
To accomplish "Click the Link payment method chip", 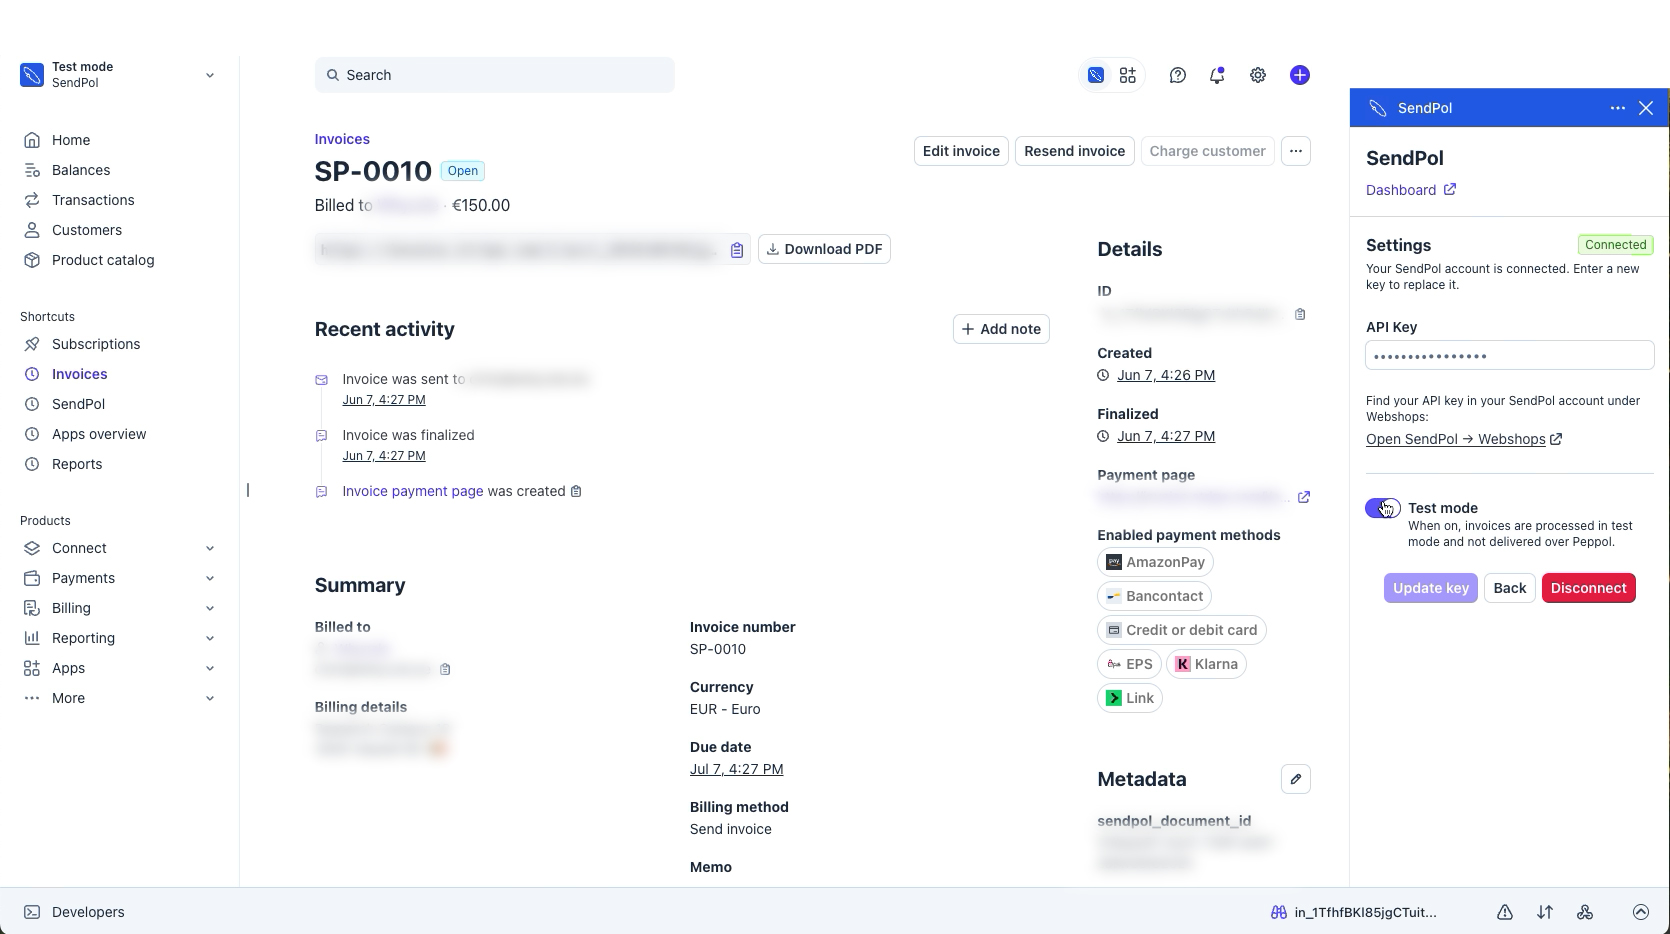I will pyautogui.click(x=1130, y=698).
